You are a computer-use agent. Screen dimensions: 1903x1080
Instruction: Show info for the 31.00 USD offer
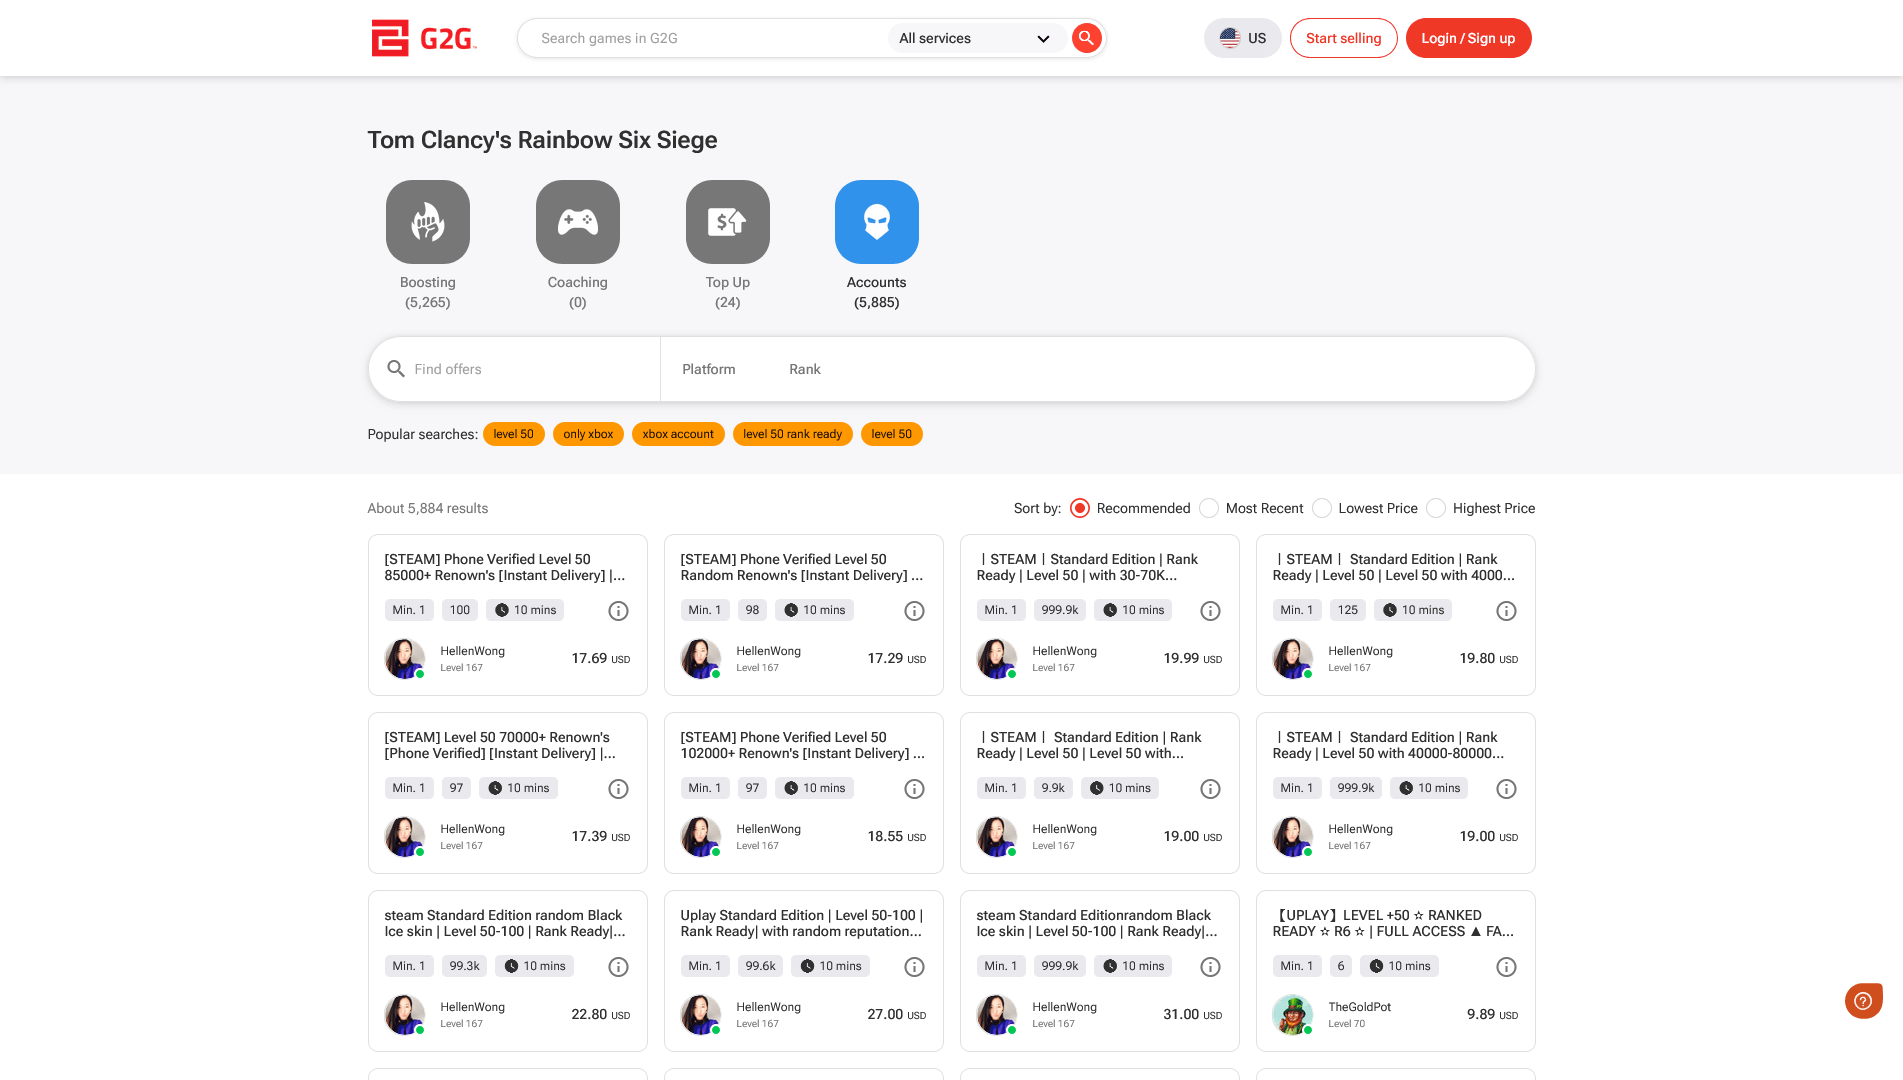(x=1211, y=967)
